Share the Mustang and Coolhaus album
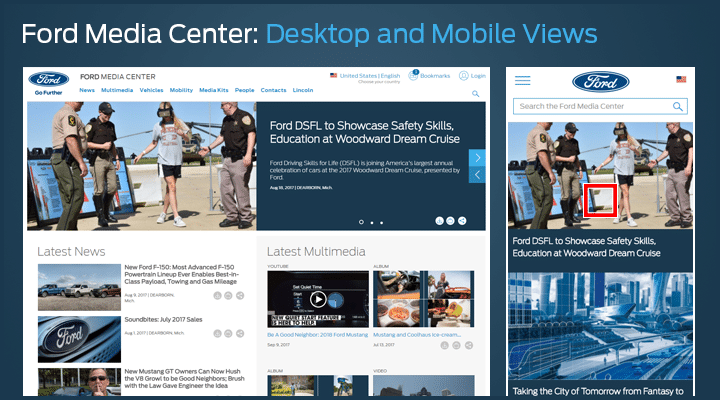This screenshot has width=720, height=400. pyautogui.click(x=469, y=345)
